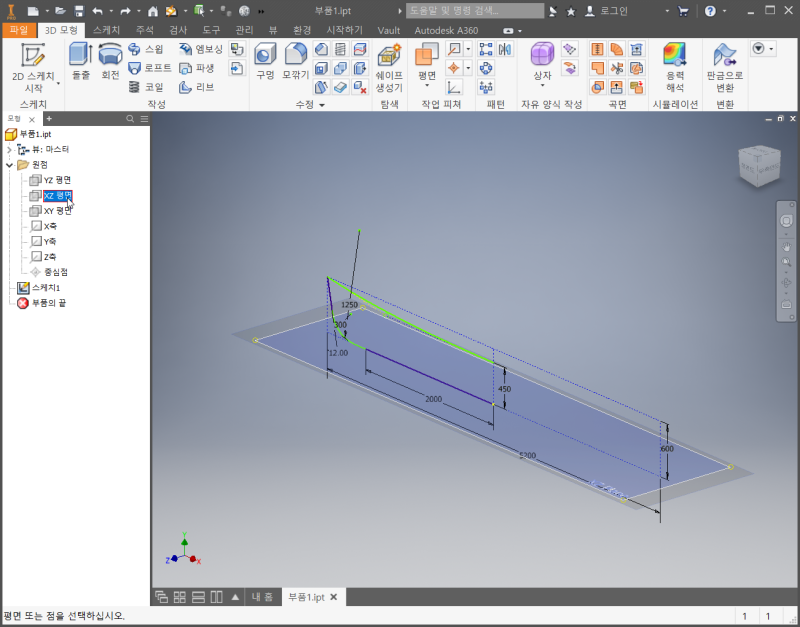Open the full navigation wheel
The width and height of the screenshot is (800, 627).
786,221
